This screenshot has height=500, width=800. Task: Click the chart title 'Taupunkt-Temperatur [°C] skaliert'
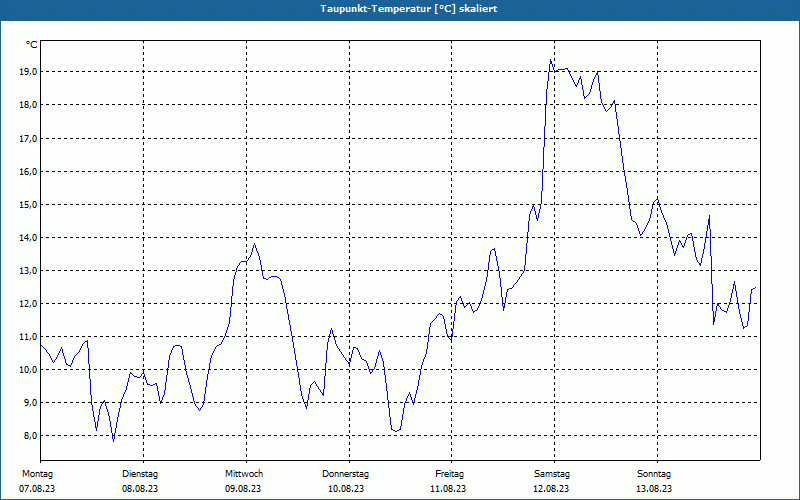[x=409, y=9]
